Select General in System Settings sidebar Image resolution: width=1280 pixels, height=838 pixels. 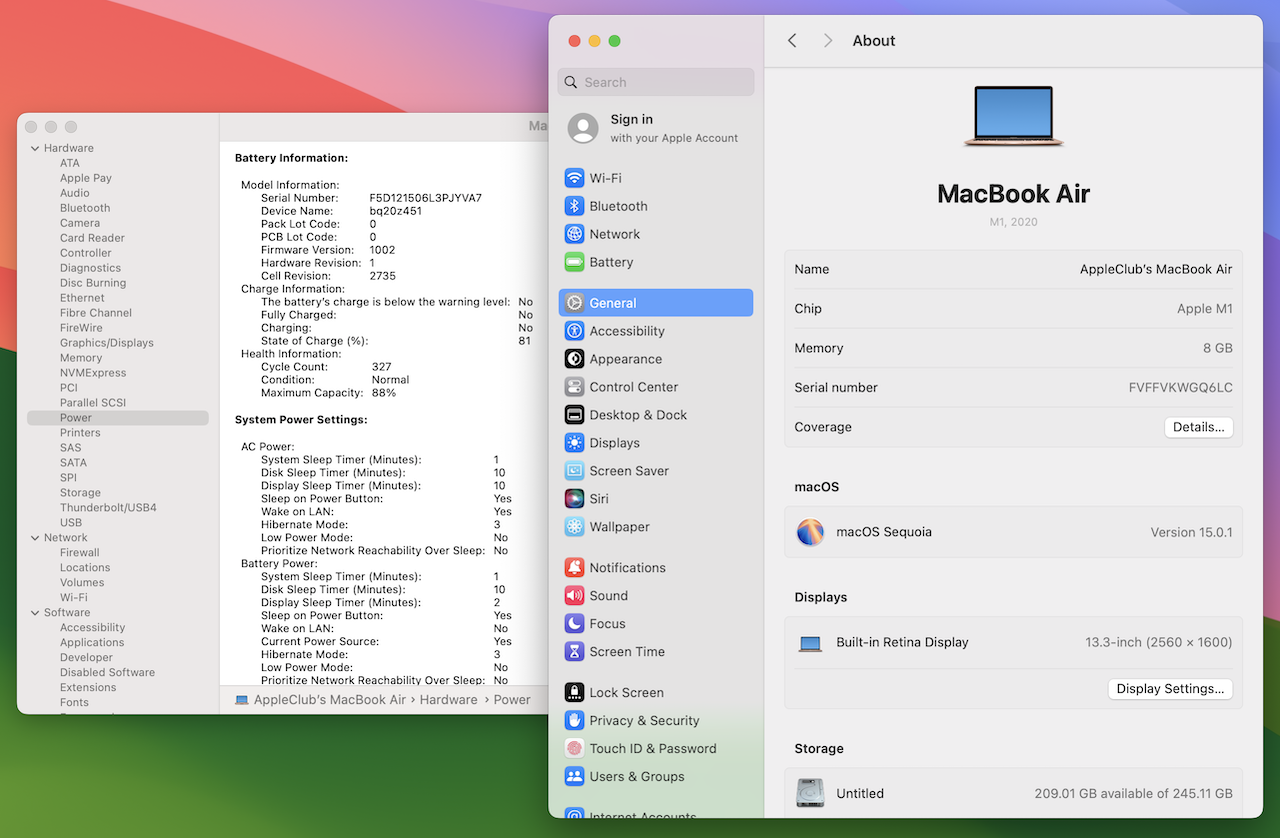[x=655, y=303]
